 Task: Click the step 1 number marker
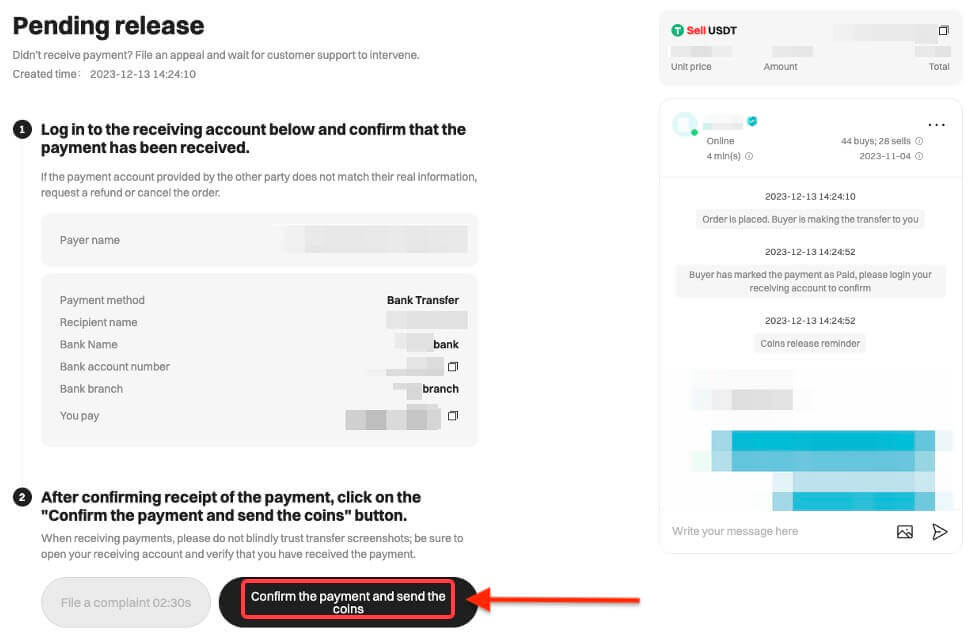(22, 130)
